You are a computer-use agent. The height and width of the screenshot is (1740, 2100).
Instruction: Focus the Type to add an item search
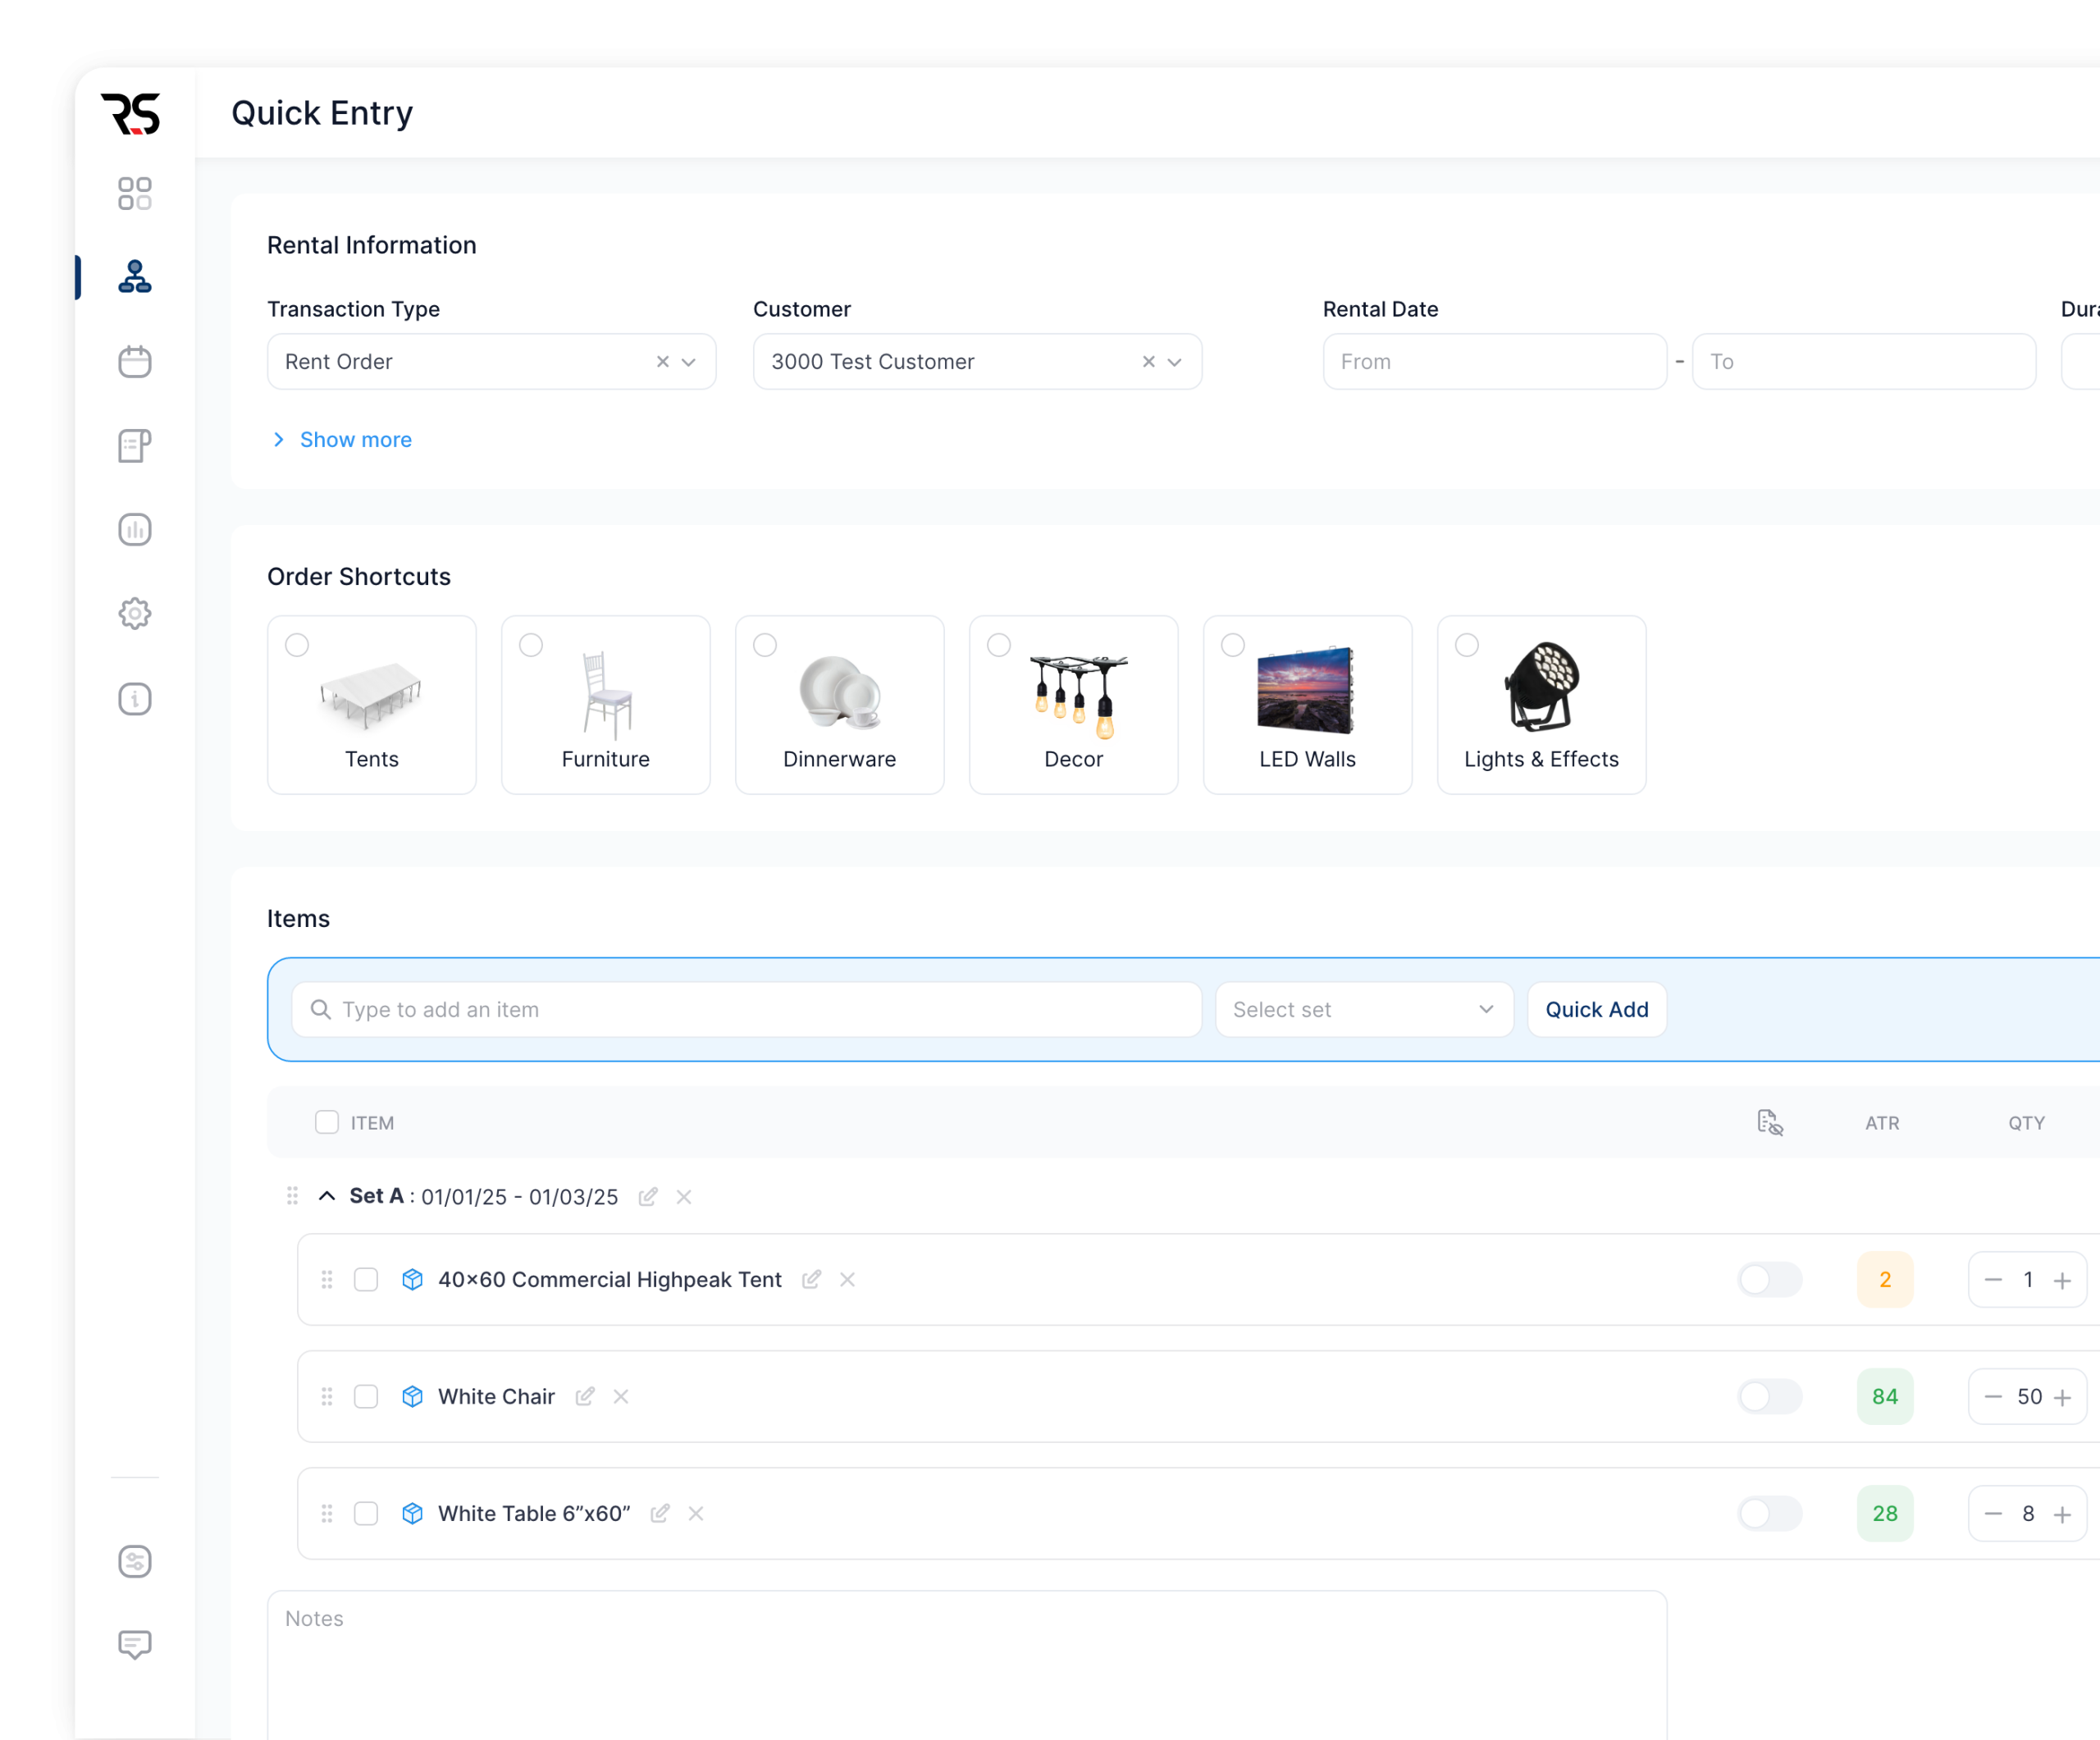[x=747, y=1009]
